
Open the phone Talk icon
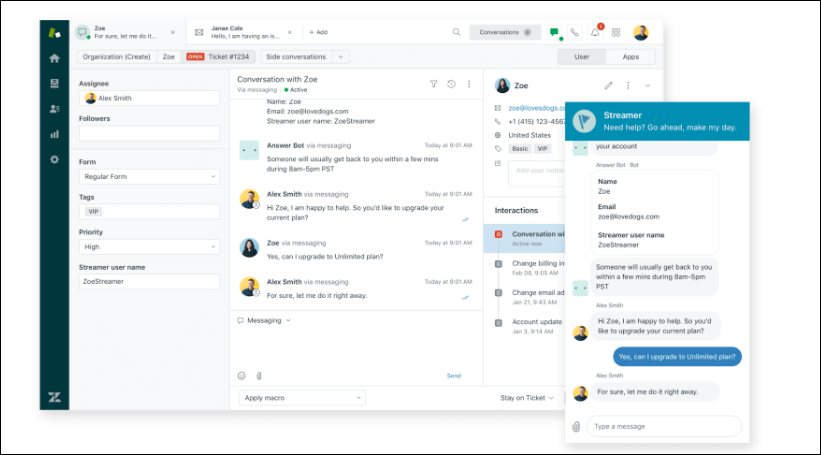tap(574, 32)
